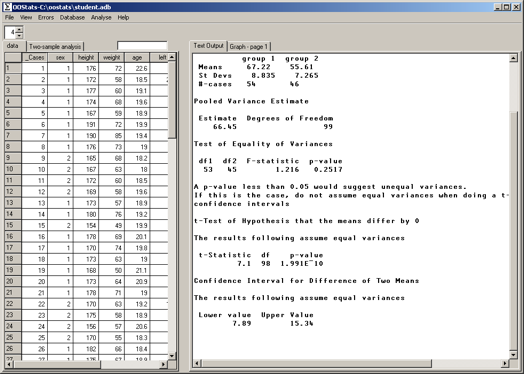This screenshot has height=375, width=526.
Task: Click text output vertical scrollbar thumb
Action: coord(513,231)
